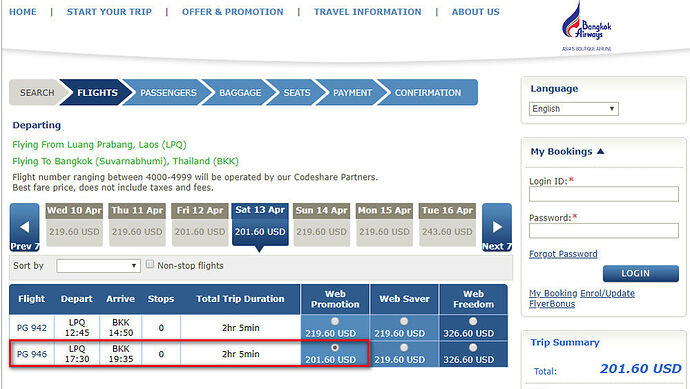The width and height of the screenshot is (690, 389).
Task: Open the Language dropdown
Action: pos(573,109)
